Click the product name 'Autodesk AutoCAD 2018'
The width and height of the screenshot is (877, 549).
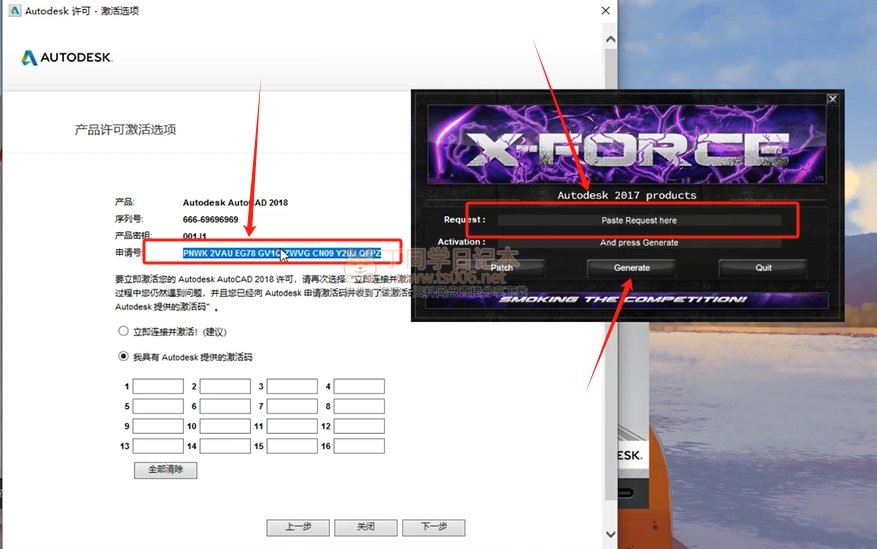pos(235,202)
